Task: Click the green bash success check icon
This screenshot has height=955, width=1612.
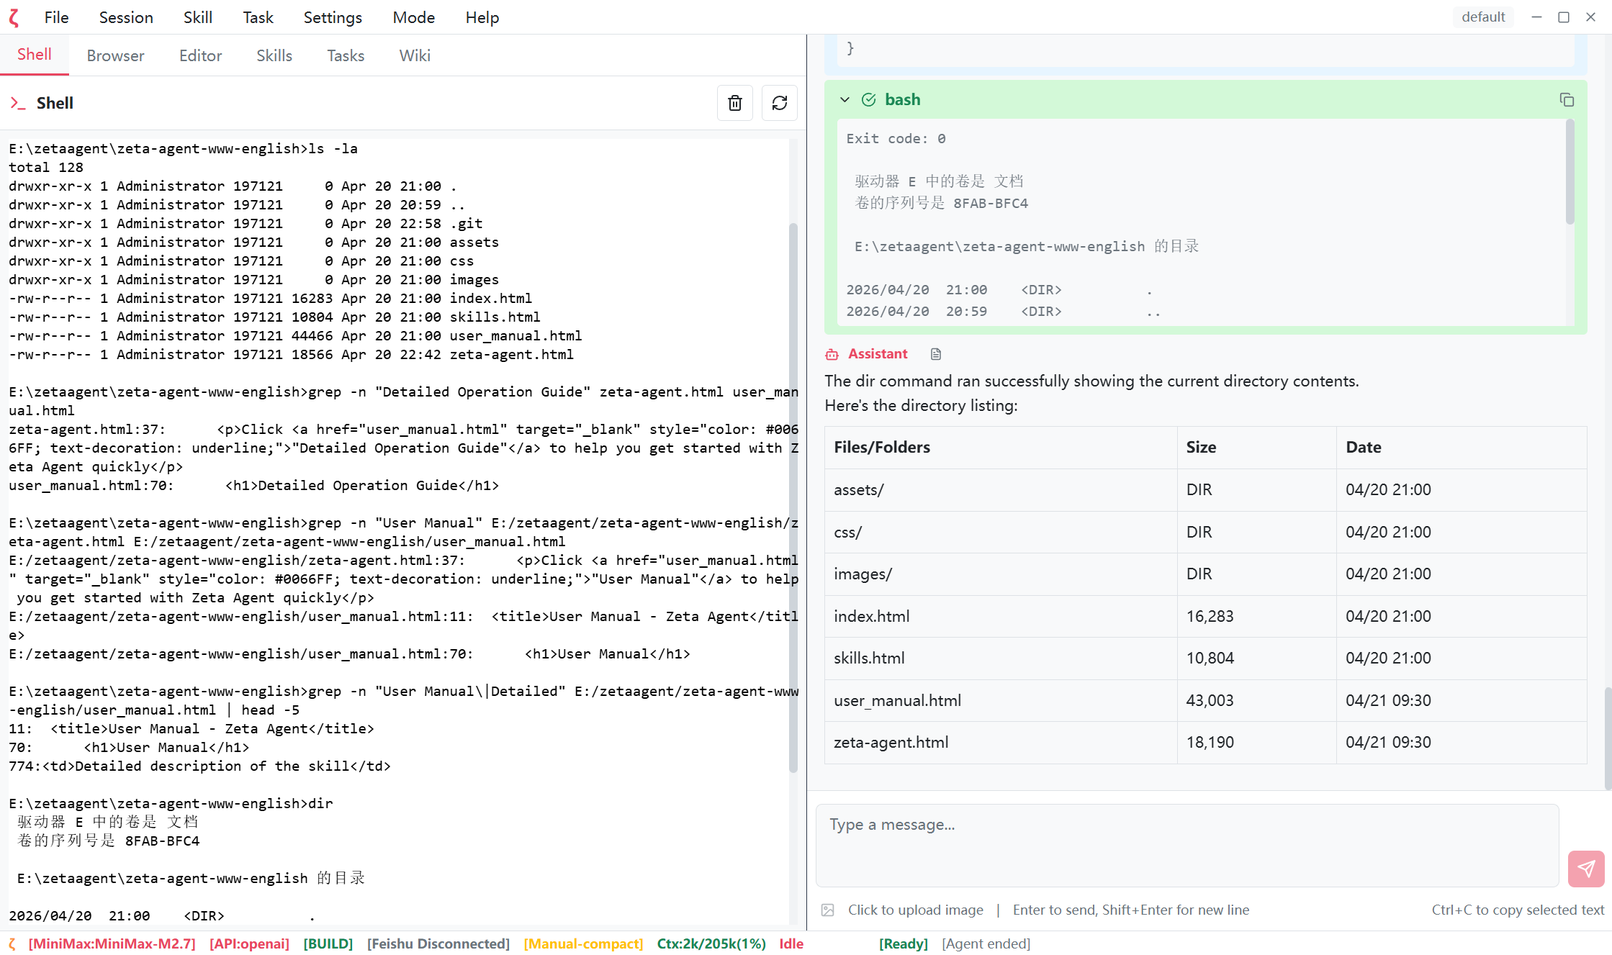Action: (x=868, y=100)
